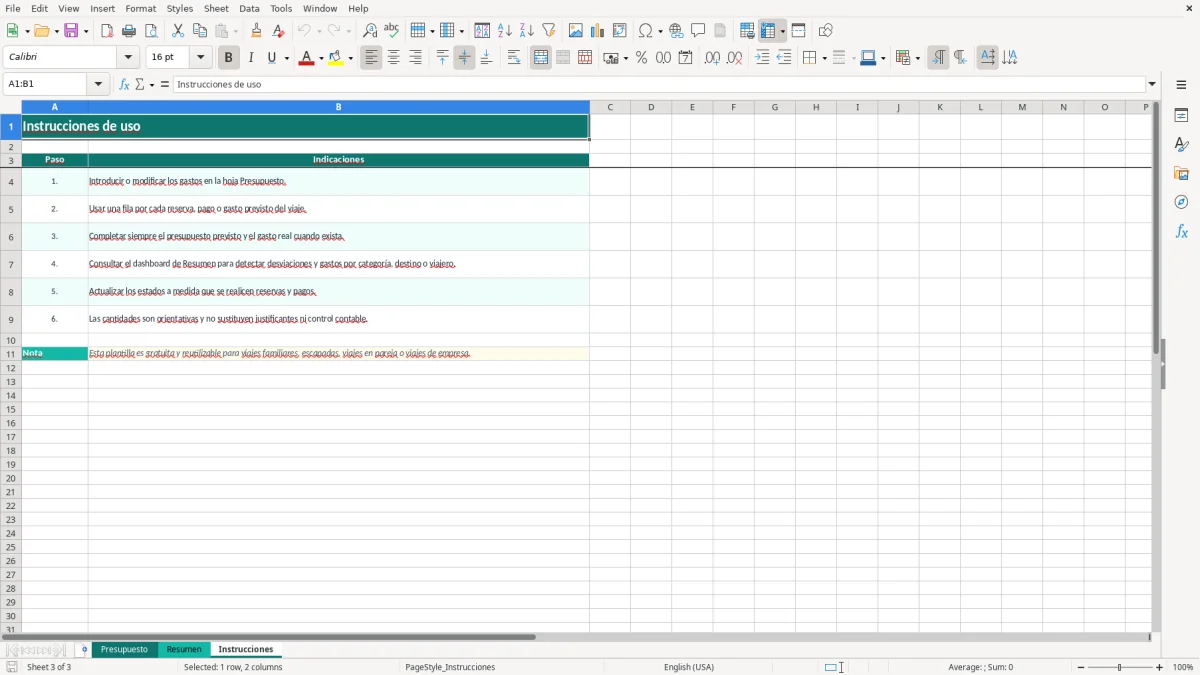1200x675 pixels.
Task: Toggle the AutoFilter funnel icon
Action: [549, 31]
